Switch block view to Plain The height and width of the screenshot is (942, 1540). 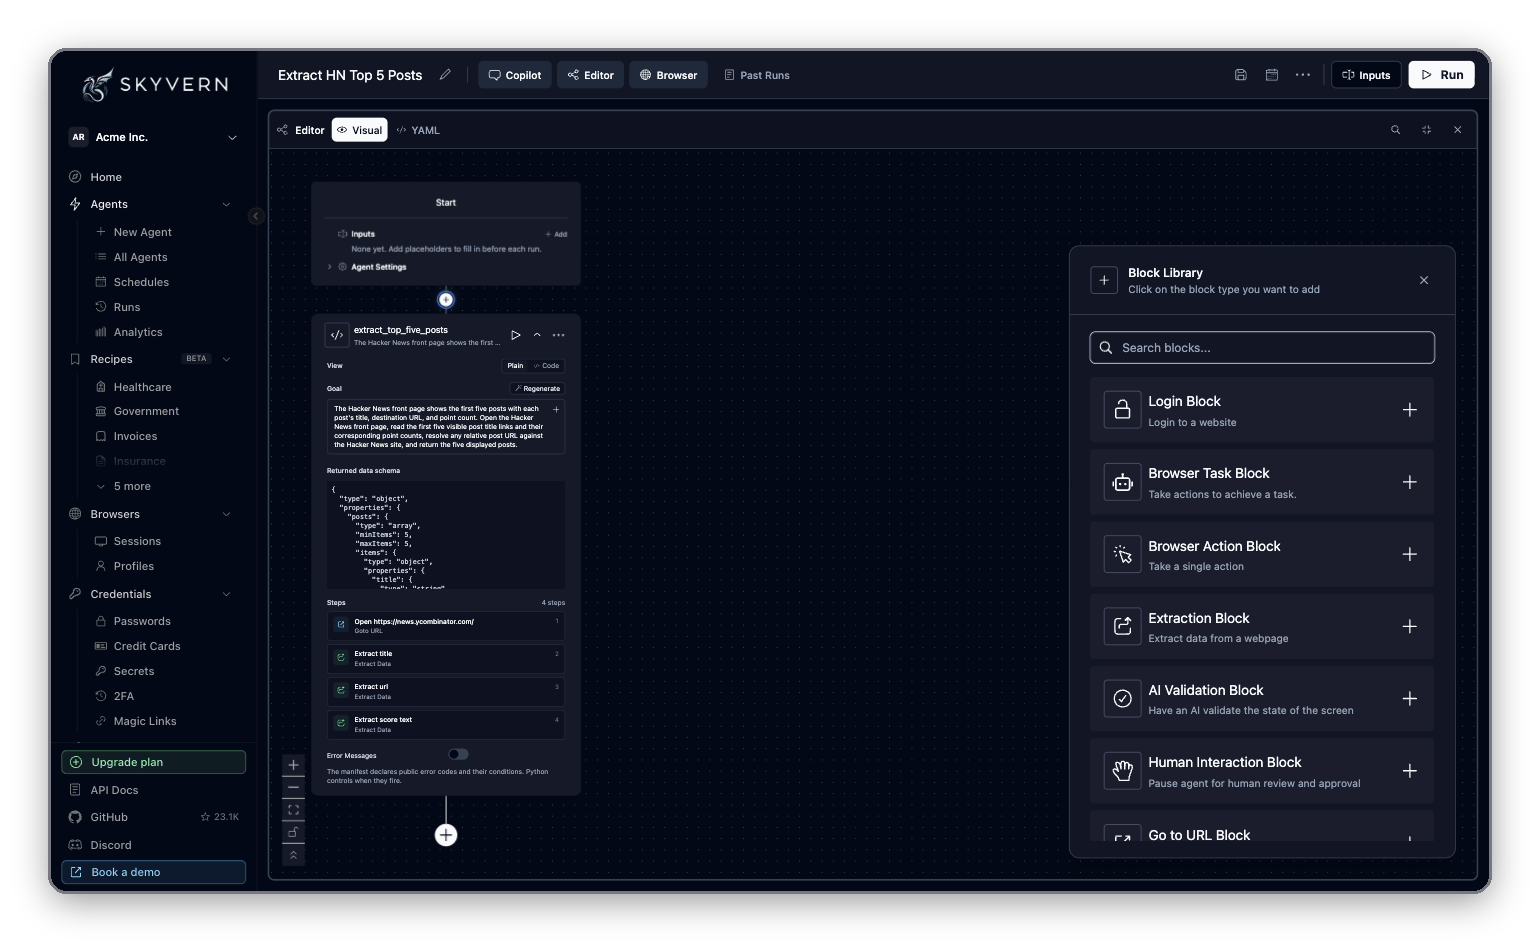click(515, 366)
